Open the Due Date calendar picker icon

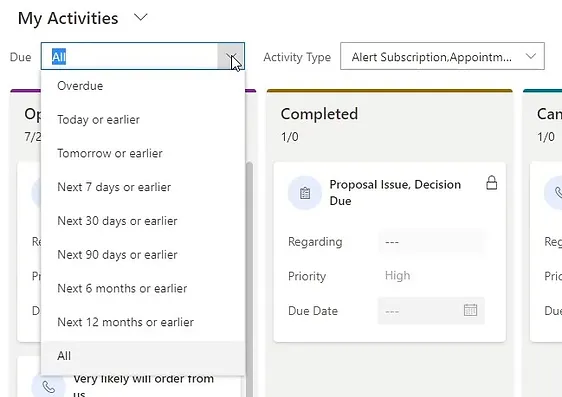[x=470, y=310]
